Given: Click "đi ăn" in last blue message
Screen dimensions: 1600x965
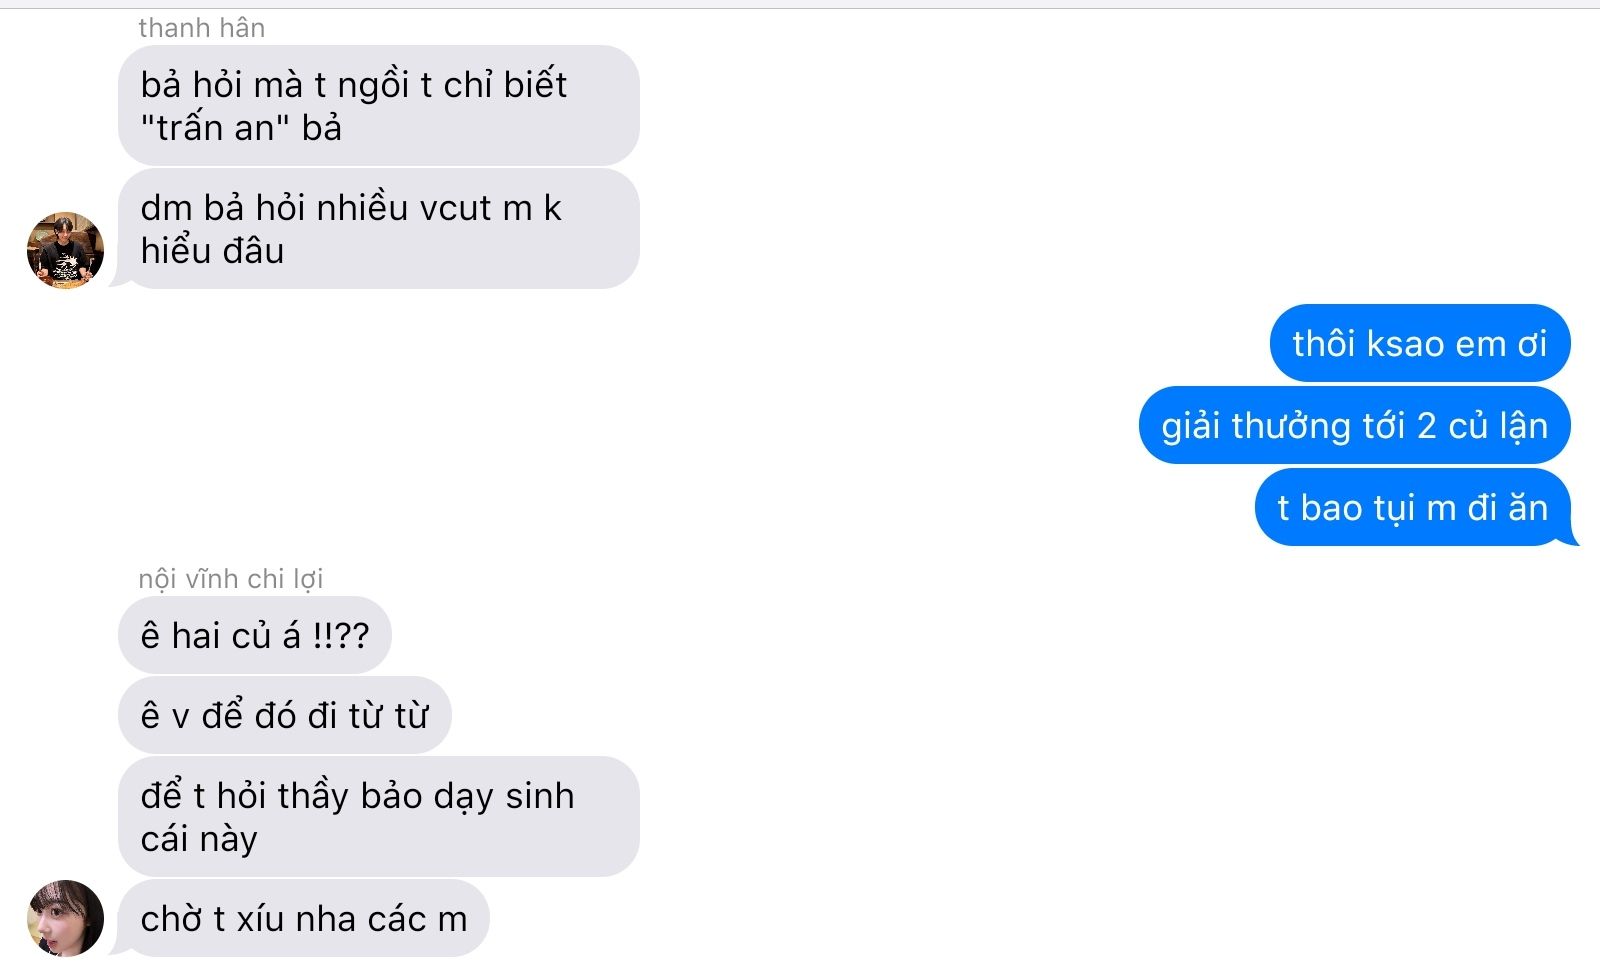Looking at the screenshot, I should pos(1508,507).
